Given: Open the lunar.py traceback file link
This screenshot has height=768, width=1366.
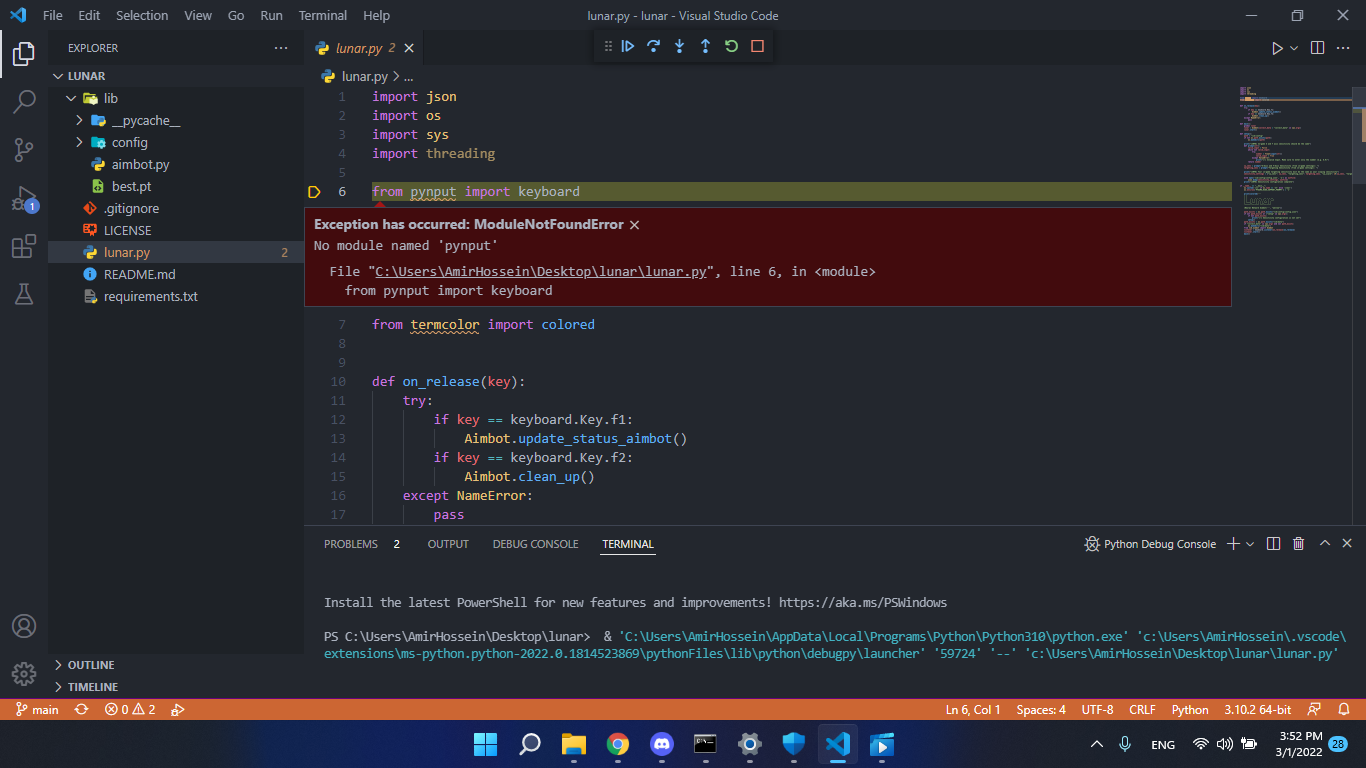Looking at the screenshot, I should 538,271.
